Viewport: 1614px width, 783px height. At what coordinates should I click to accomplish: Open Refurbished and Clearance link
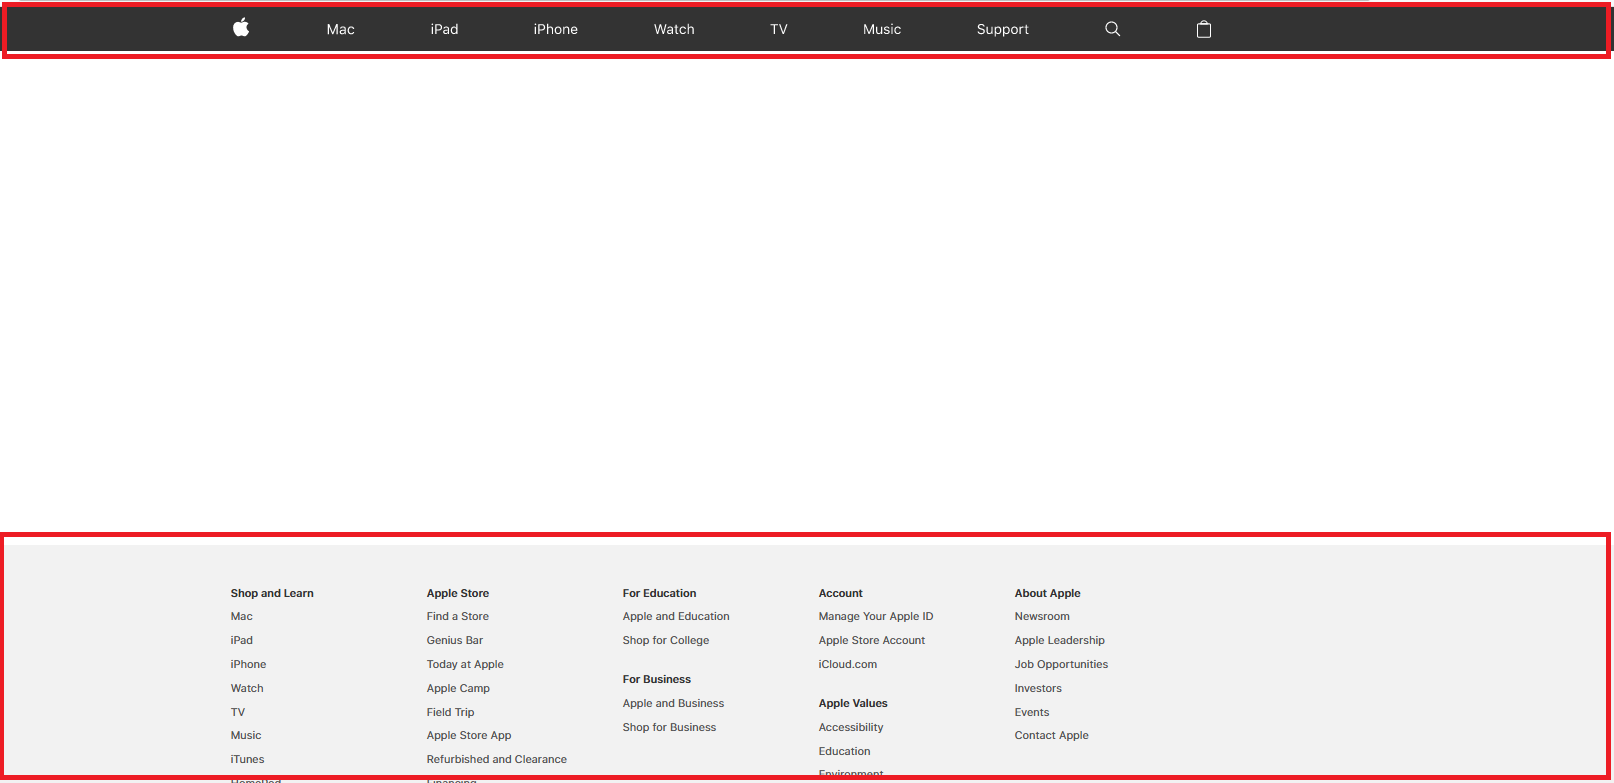(x=496, y=760)
